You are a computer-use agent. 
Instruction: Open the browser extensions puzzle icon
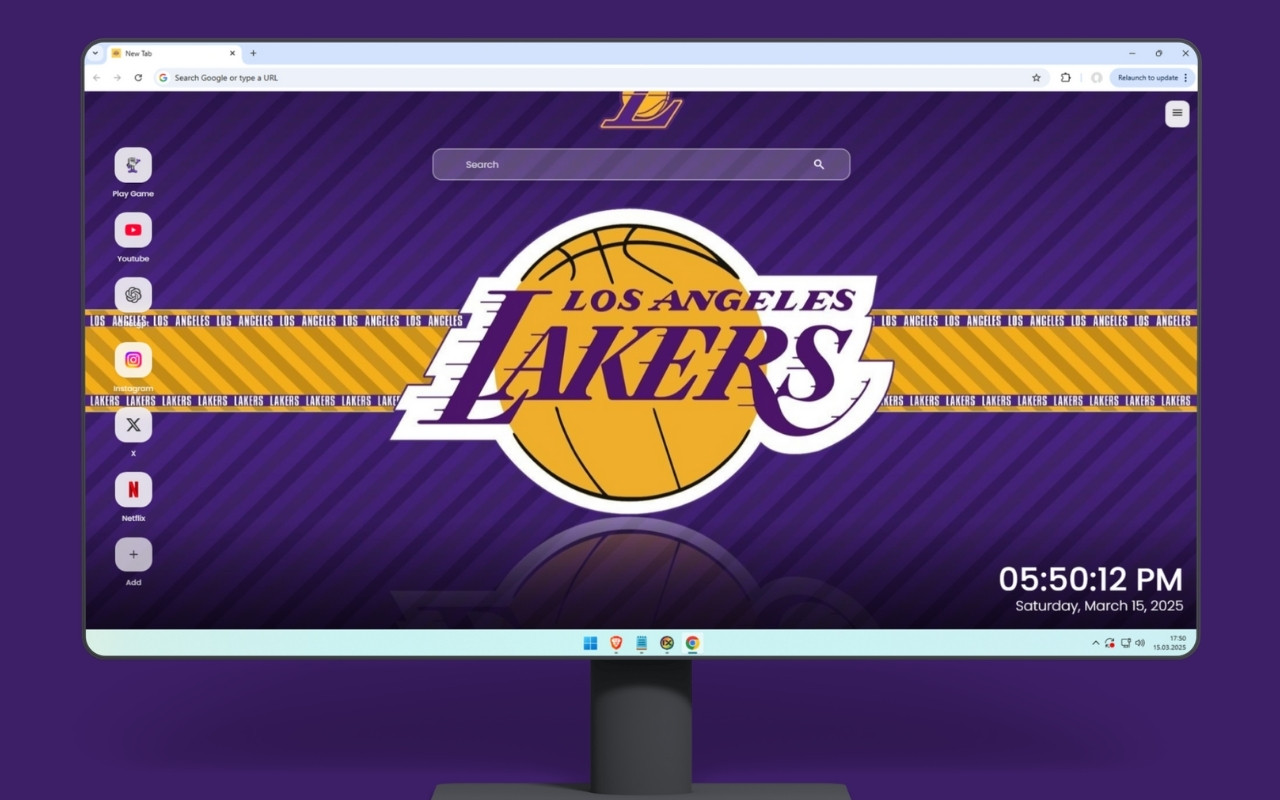click(x=1064, y=77)
